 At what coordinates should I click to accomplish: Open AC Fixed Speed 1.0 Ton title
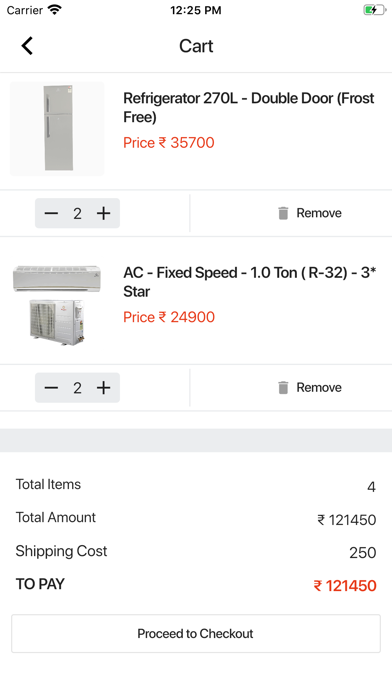pyautogui.click(x=249, y=282)
